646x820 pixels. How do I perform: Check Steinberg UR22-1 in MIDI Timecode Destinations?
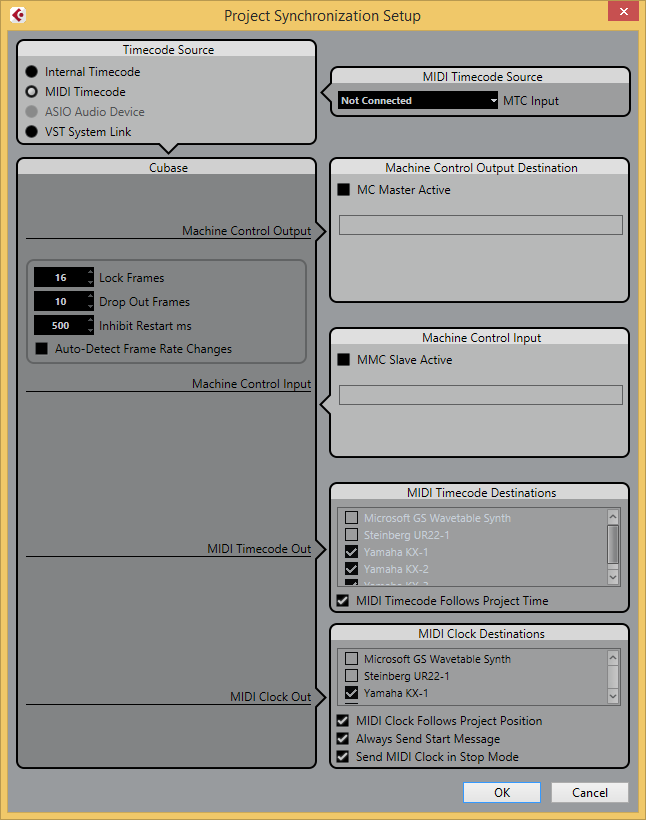pyautogui.click(x=352, y=534)
